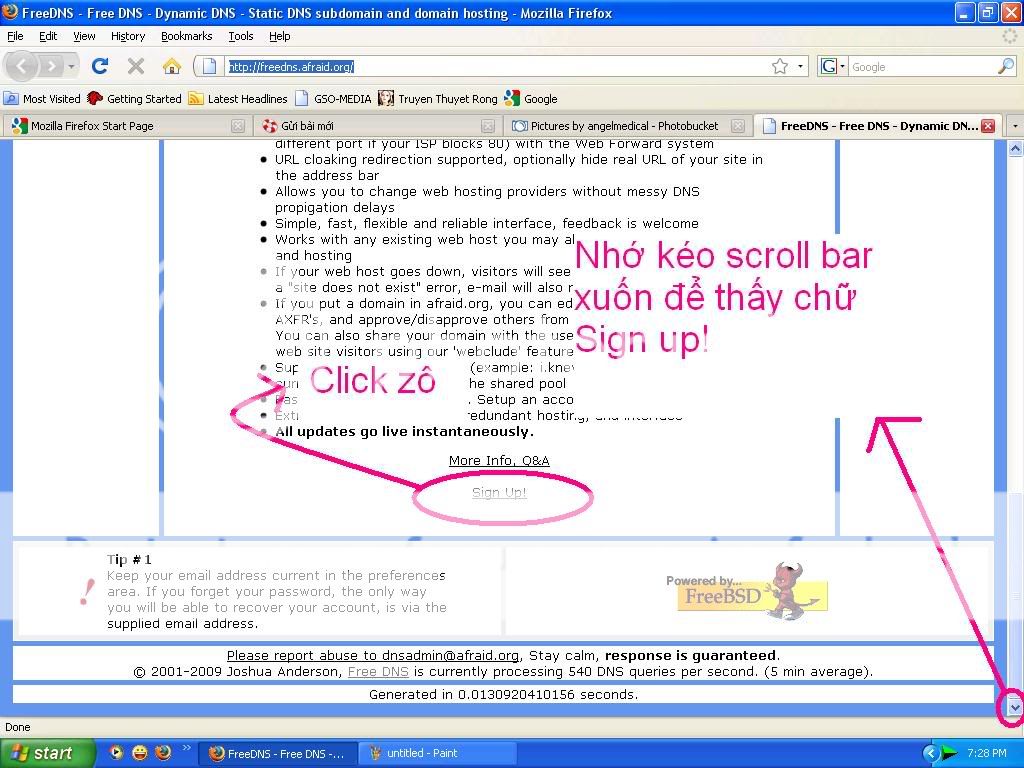
Task: Open the Most Visited bookmarks folder
Action: click(42, 99)
